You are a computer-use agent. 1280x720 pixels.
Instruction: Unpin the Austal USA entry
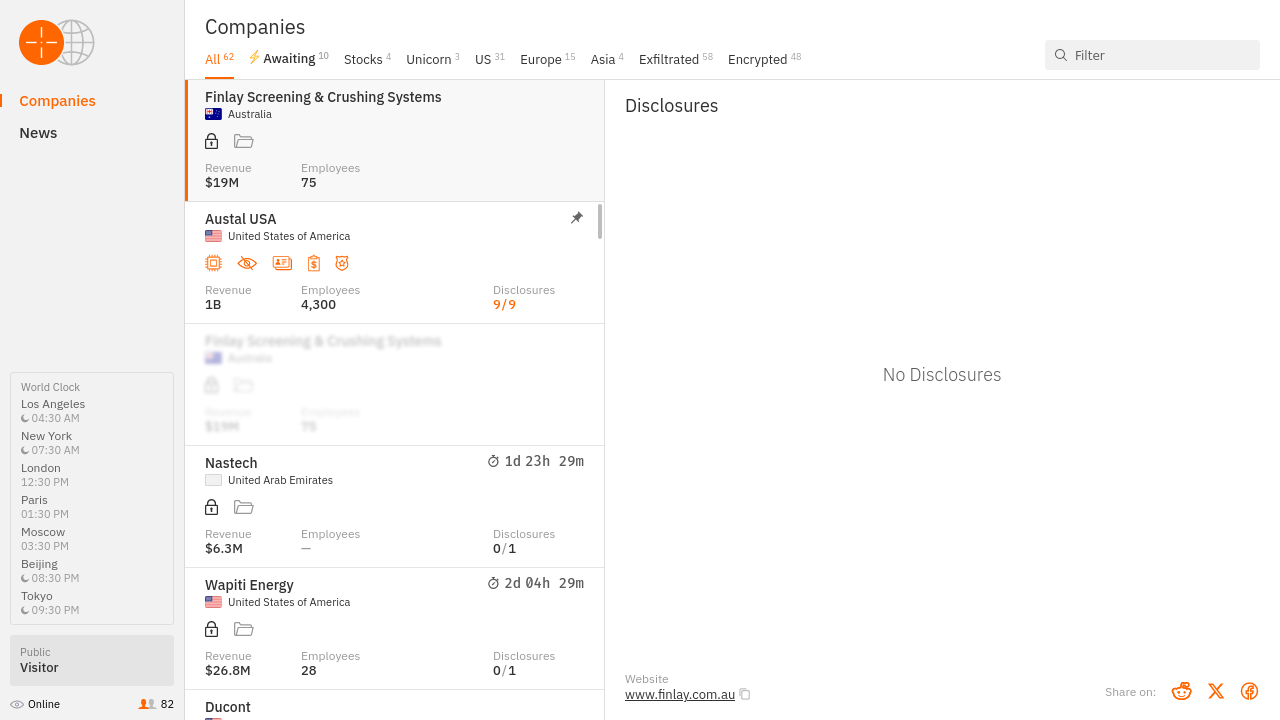(x=577, y=218)
